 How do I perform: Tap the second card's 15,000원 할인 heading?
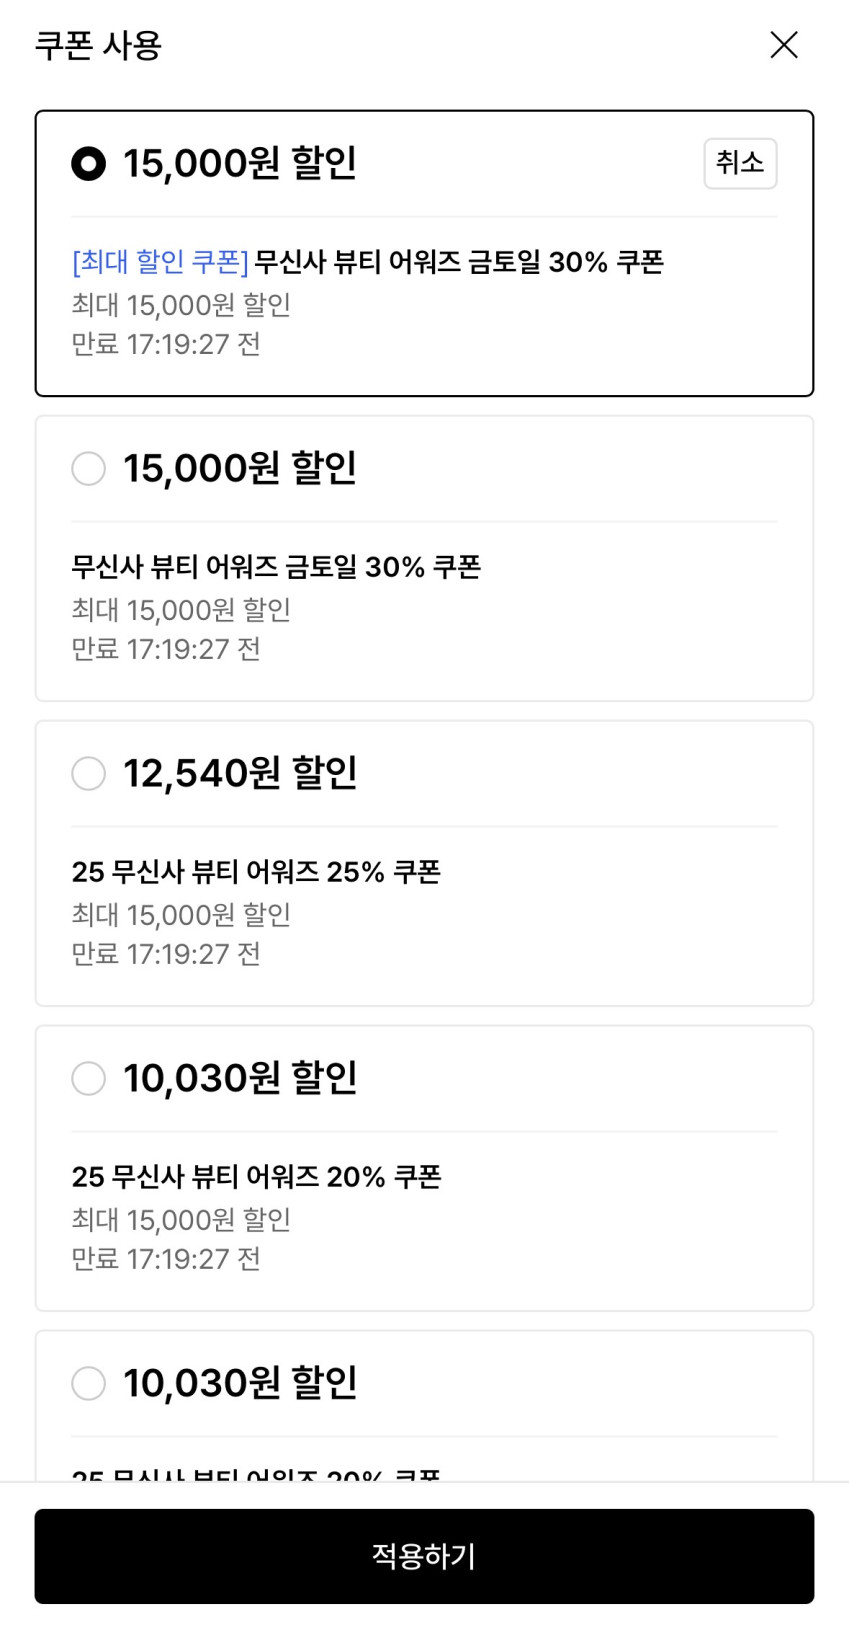(240, 468)
